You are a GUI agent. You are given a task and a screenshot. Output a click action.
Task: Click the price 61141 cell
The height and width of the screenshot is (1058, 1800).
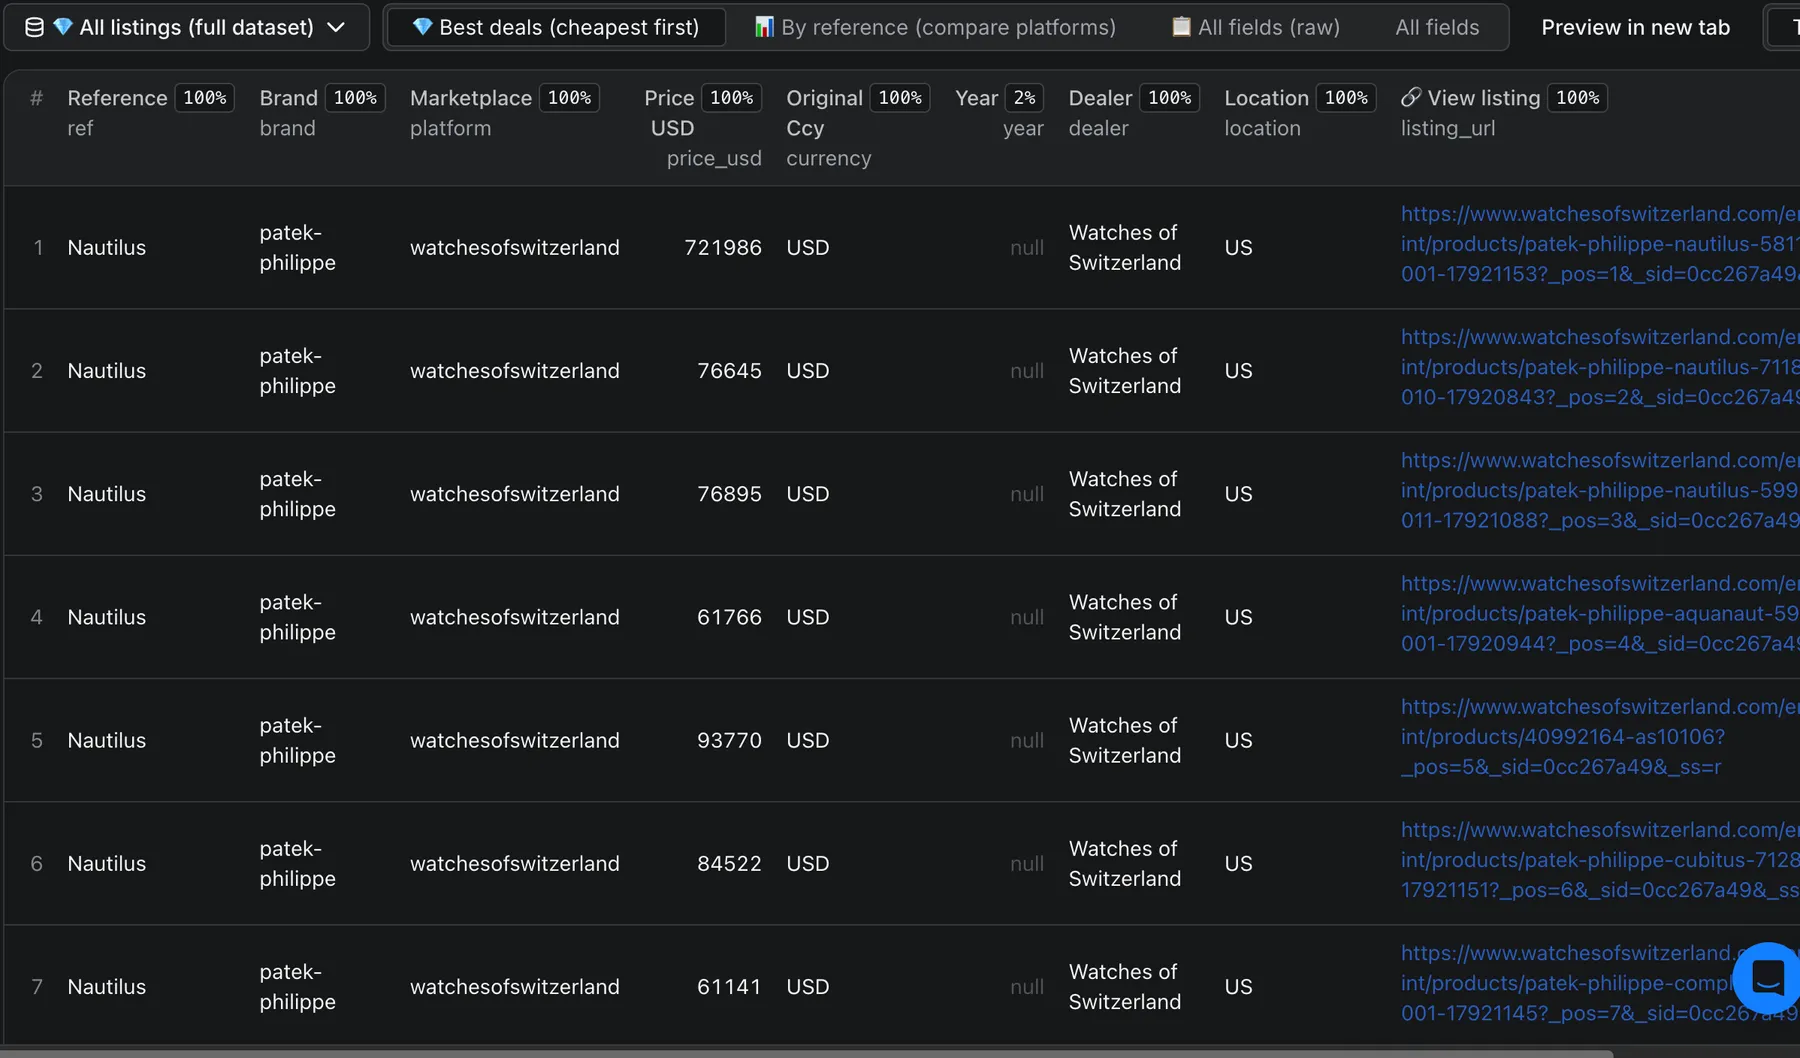pyautogui.click(x=729, y=986)
